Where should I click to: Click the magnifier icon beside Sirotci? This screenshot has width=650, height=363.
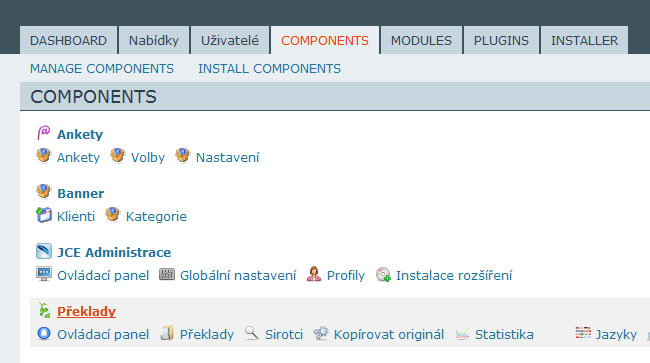pyautogui.click(x=252, y=333)
